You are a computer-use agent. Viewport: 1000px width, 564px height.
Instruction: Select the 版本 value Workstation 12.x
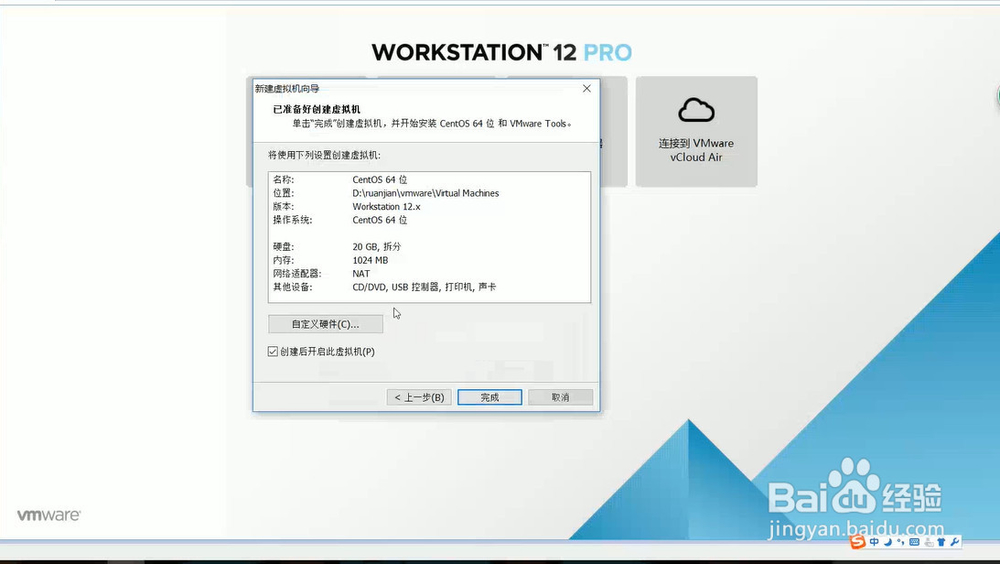[x=386, y=206]
